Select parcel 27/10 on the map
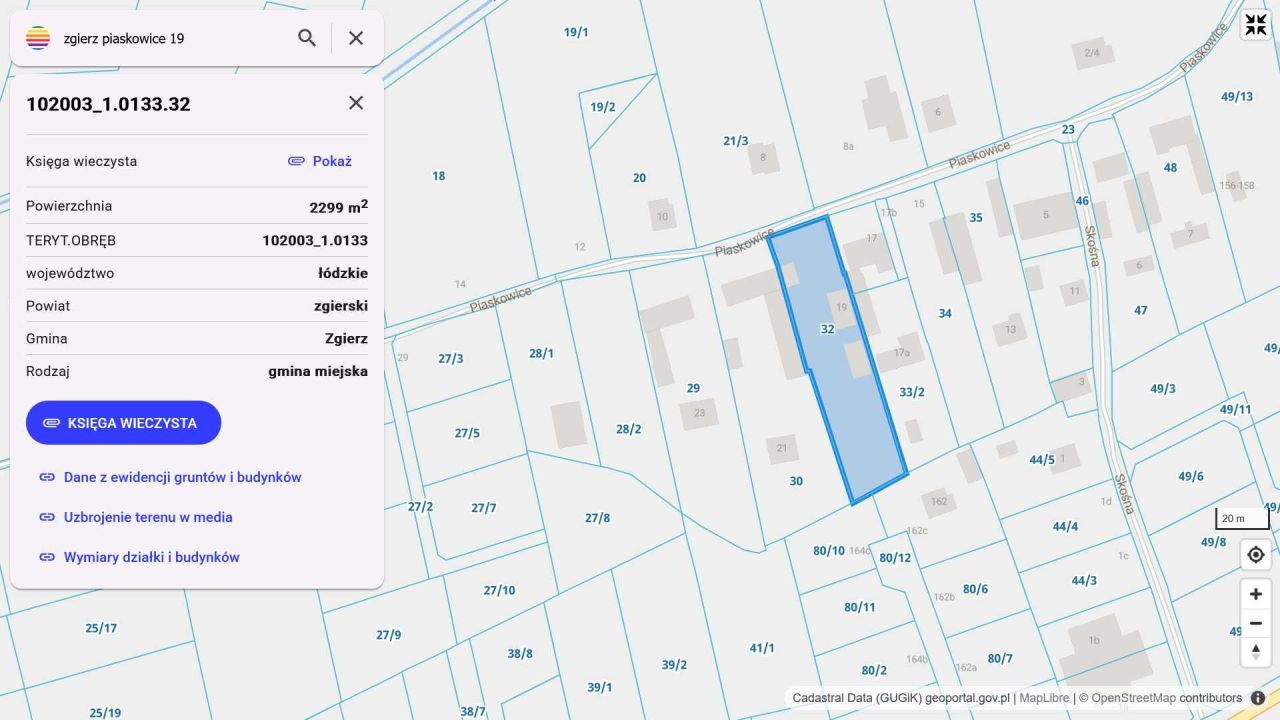This screenshot has width=1280, height=720. pos(499,590)
